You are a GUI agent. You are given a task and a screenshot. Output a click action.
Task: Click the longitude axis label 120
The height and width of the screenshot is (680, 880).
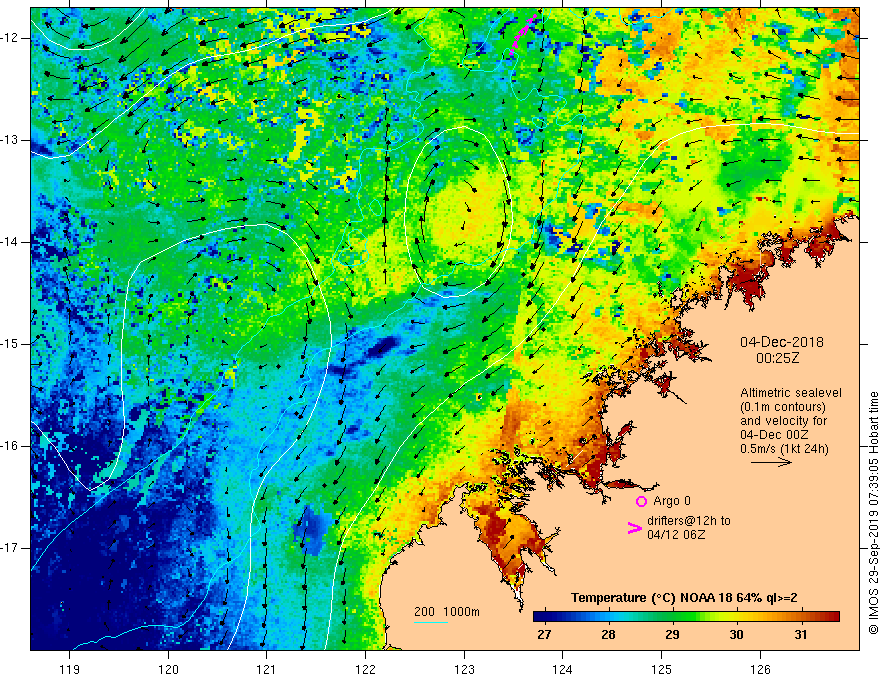point(168,669)
